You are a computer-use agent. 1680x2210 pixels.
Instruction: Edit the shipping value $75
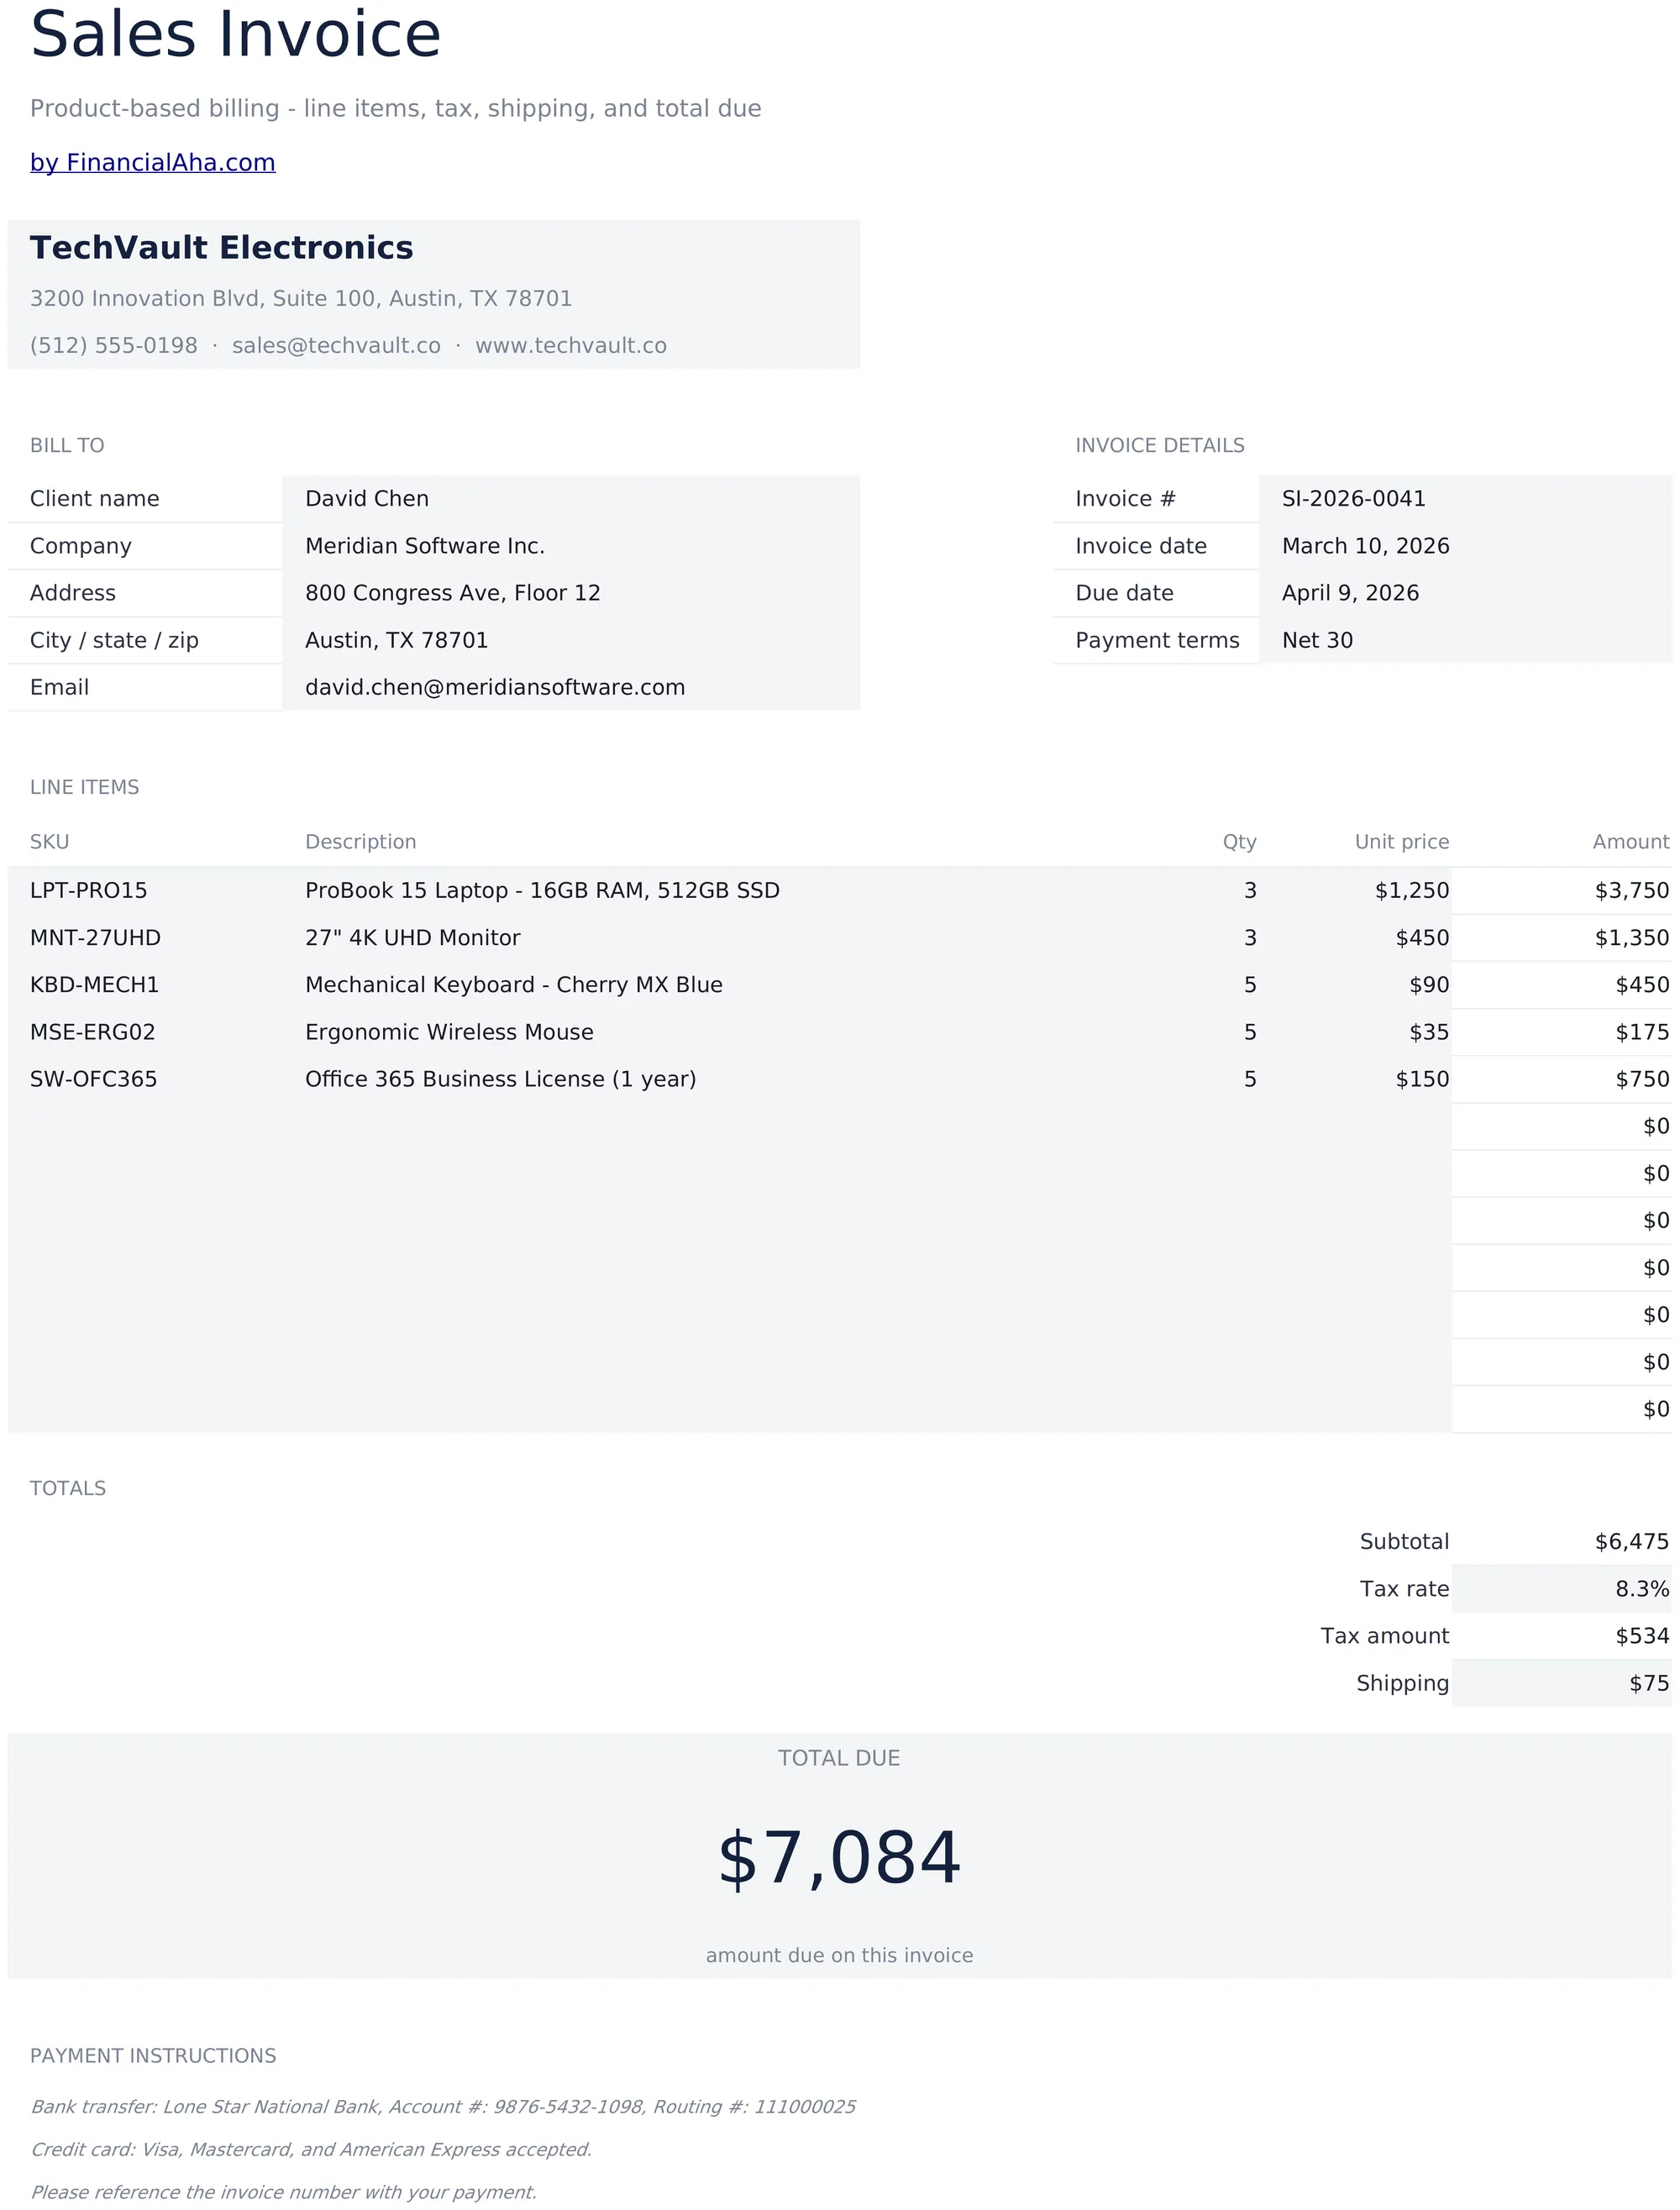[x=1562, y=1683]
